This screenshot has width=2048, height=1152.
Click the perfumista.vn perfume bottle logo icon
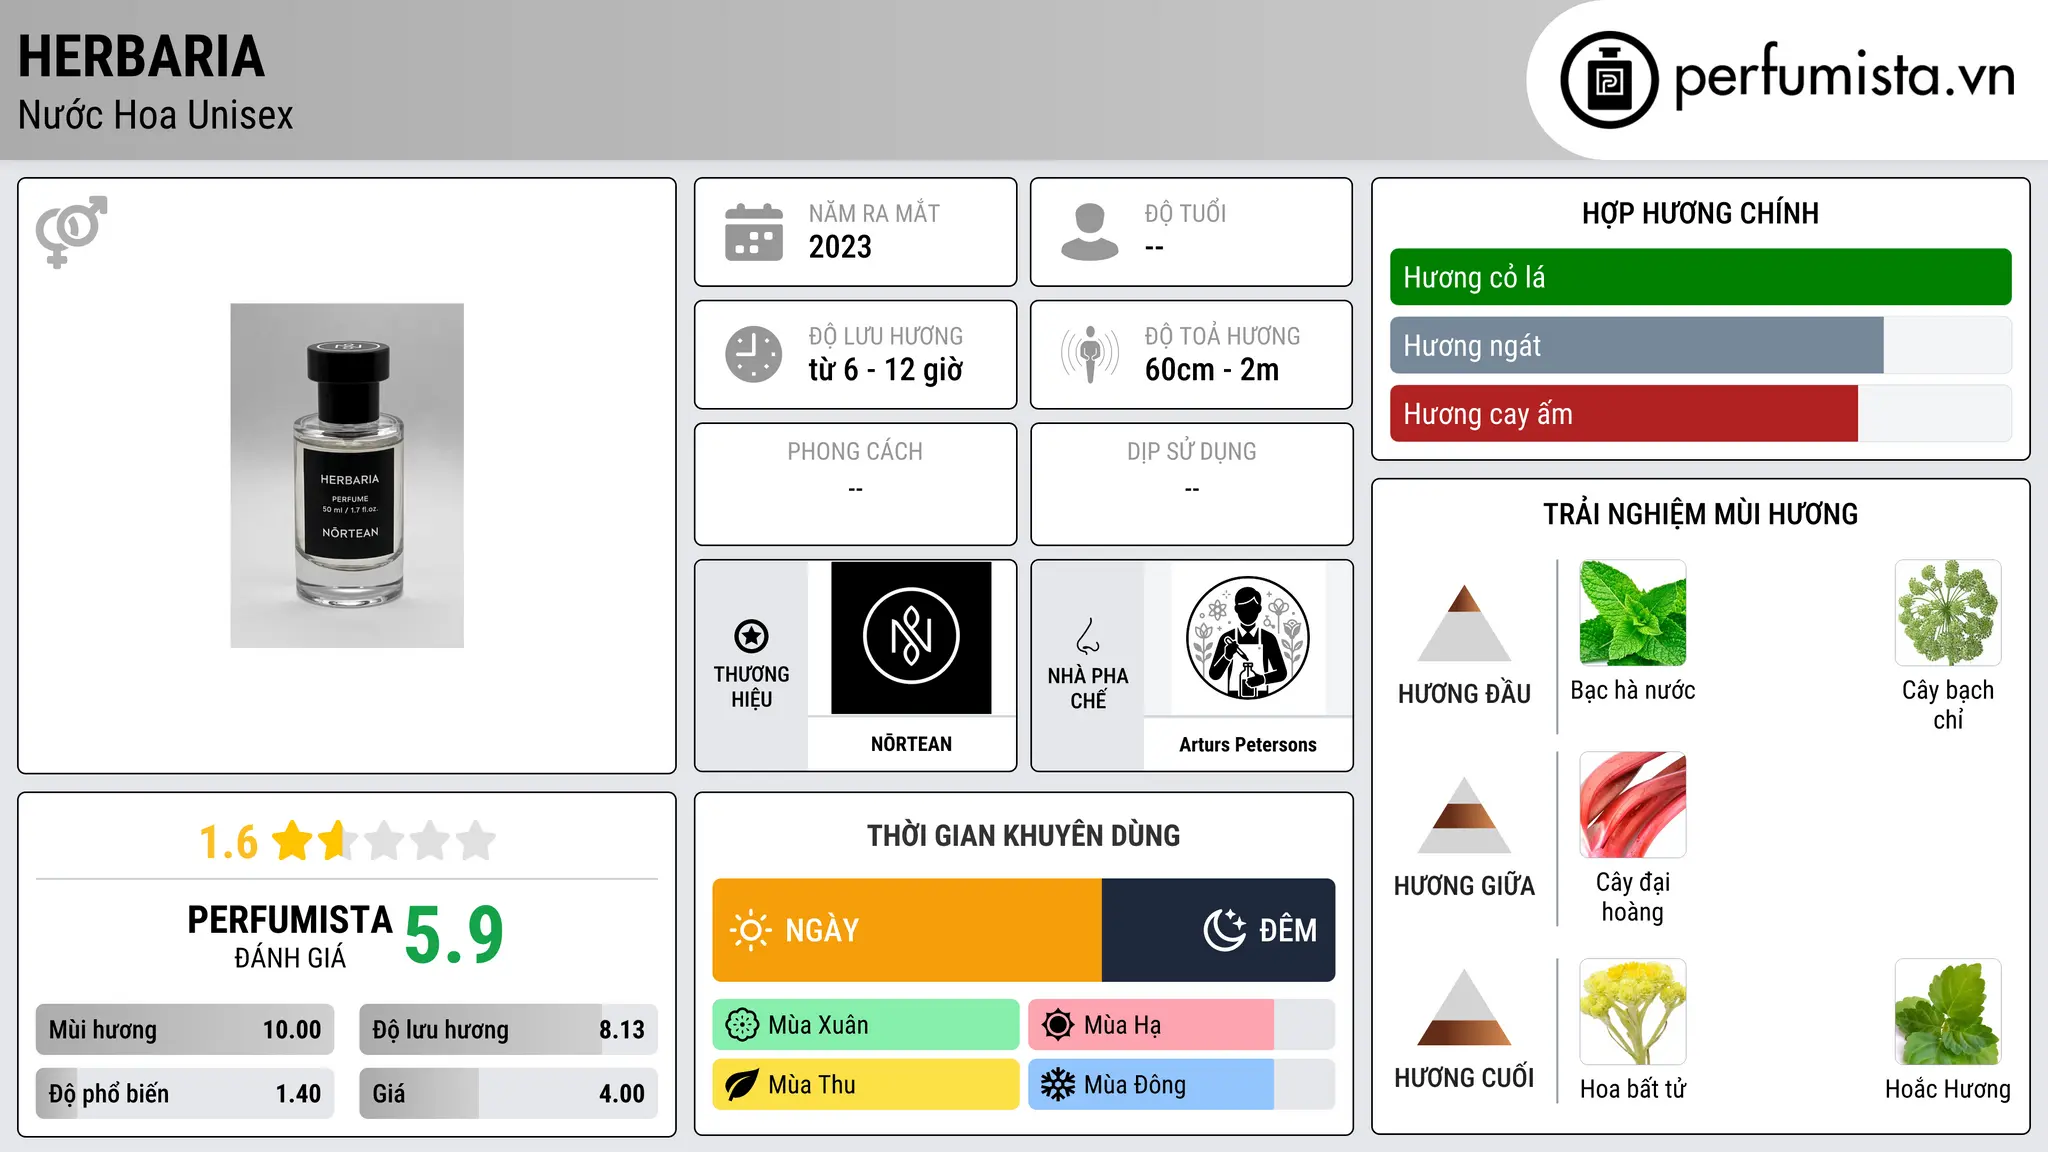pos(1609,80)
